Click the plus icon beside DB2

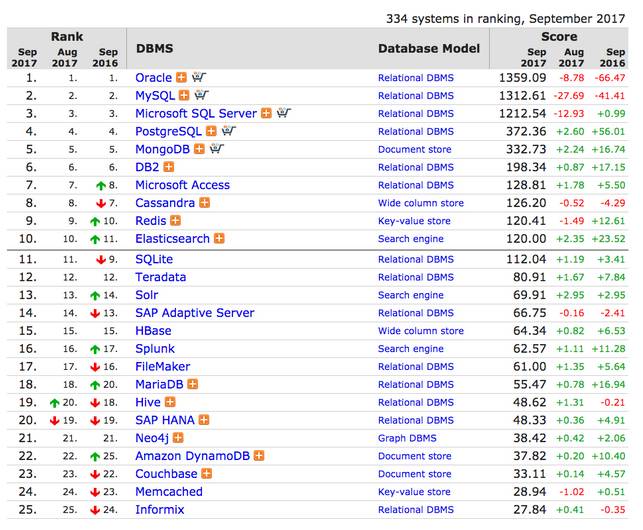tap(169, 167)
